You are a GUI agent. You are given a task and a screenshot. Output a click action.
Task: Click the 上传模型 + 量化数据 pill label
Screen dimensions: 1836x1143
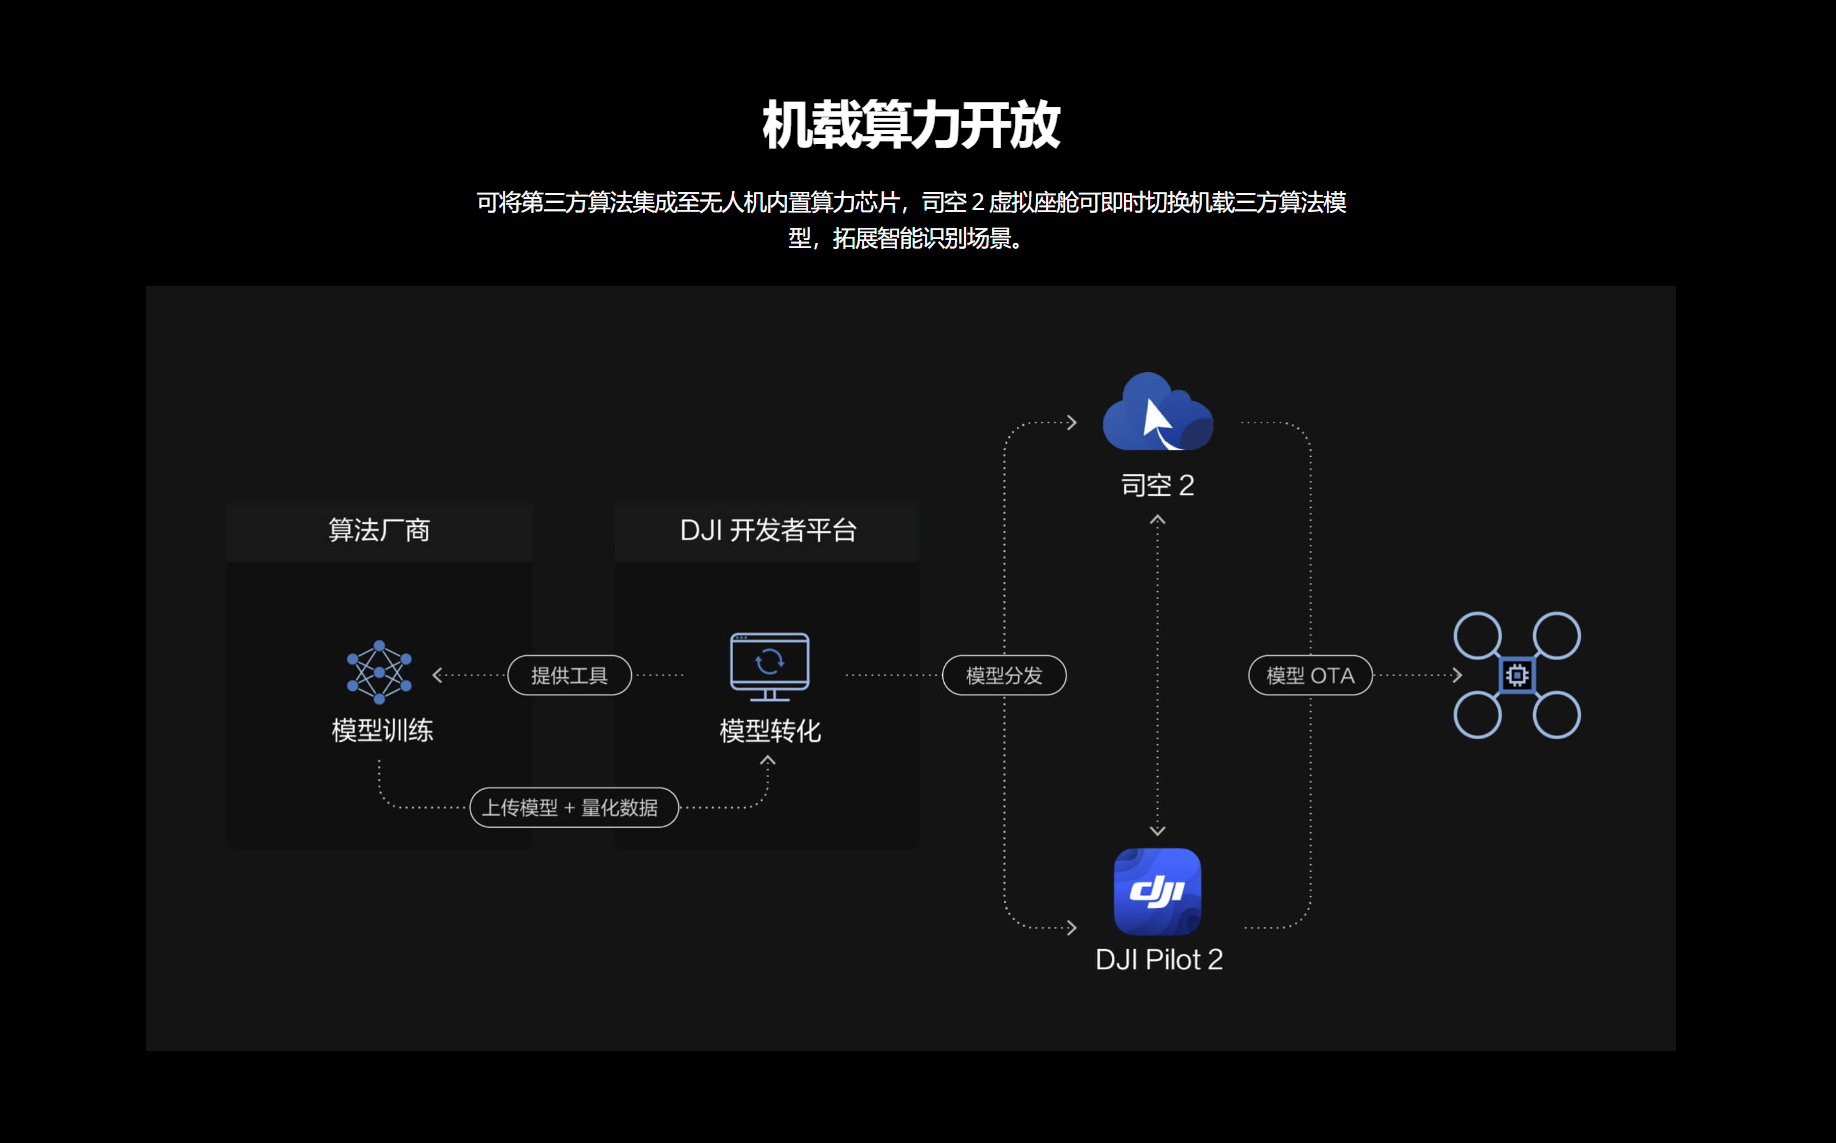click(574, 807)
